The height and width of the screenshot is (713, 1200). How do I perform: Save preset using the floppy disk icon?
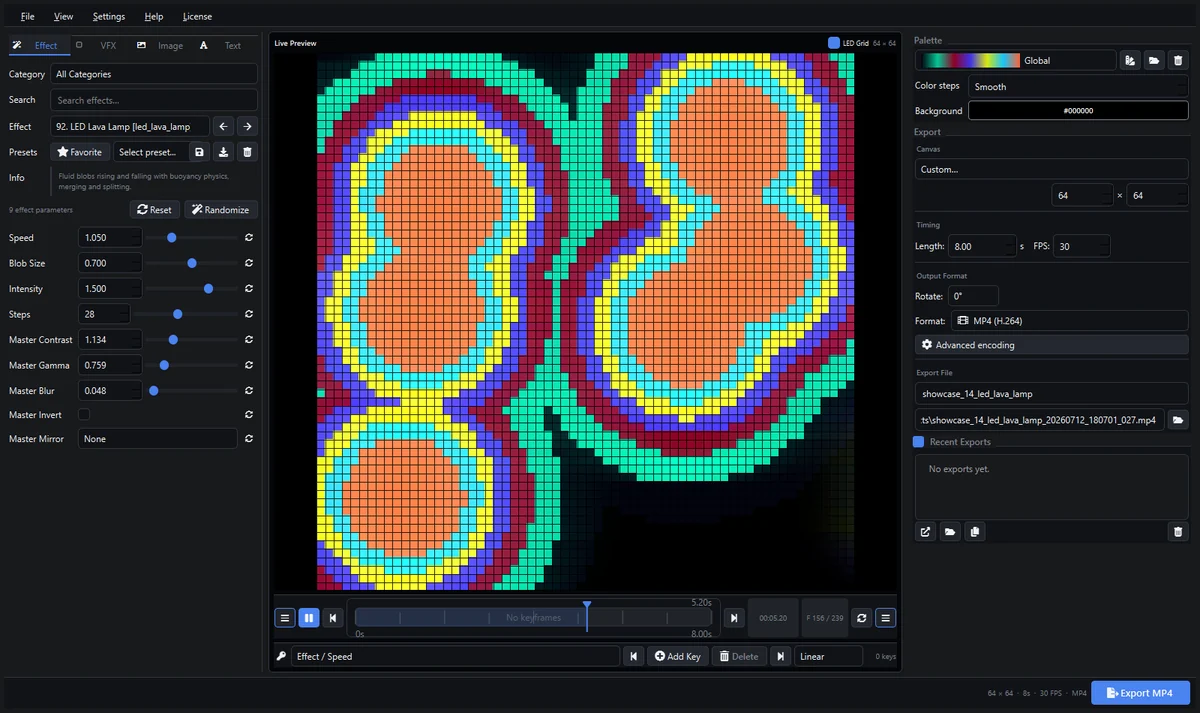click(199, 152)
